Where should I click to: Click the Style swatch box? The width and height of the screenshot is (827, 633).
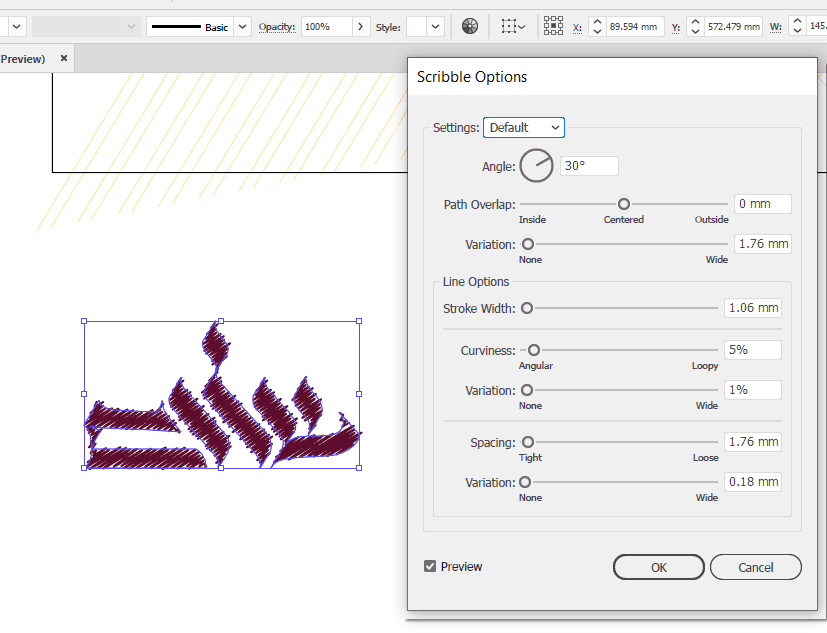click(x=416, y=26)
